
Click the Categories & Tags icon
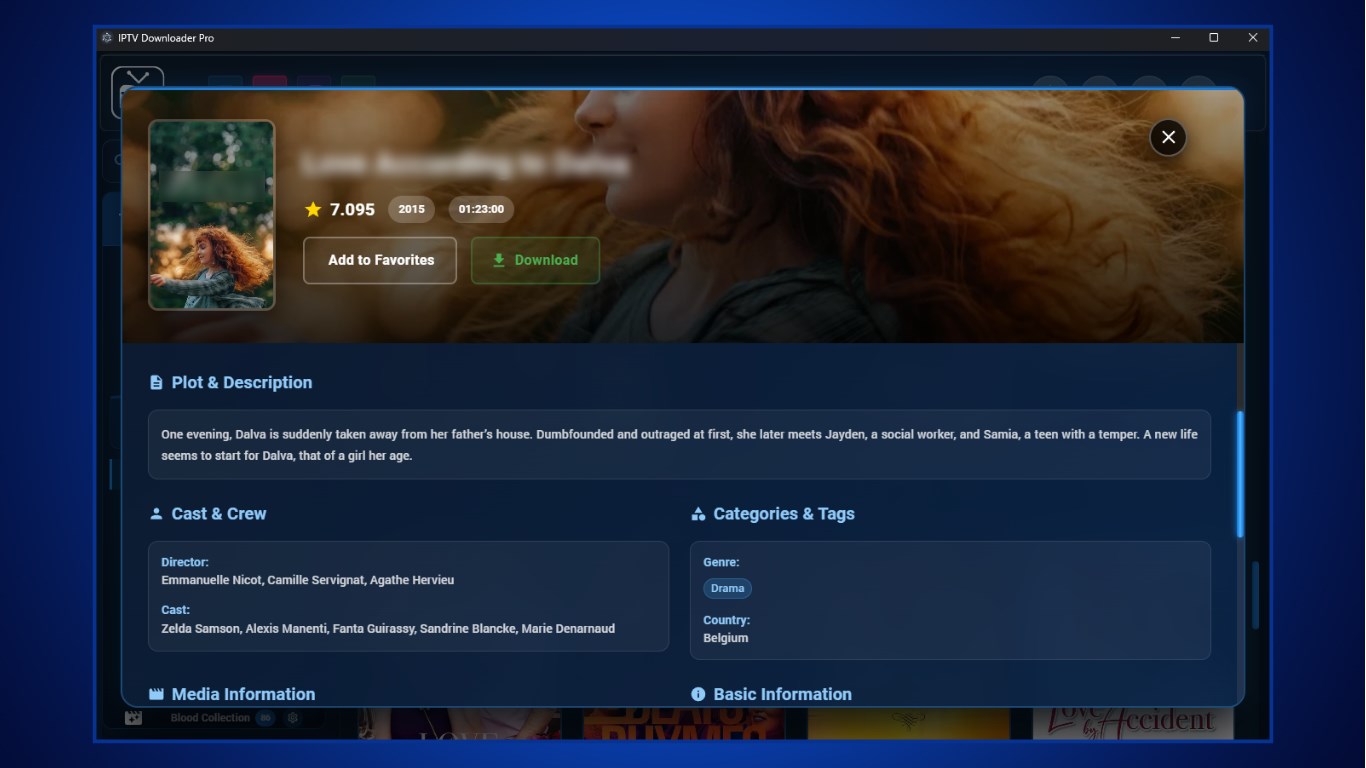point(697,512)
